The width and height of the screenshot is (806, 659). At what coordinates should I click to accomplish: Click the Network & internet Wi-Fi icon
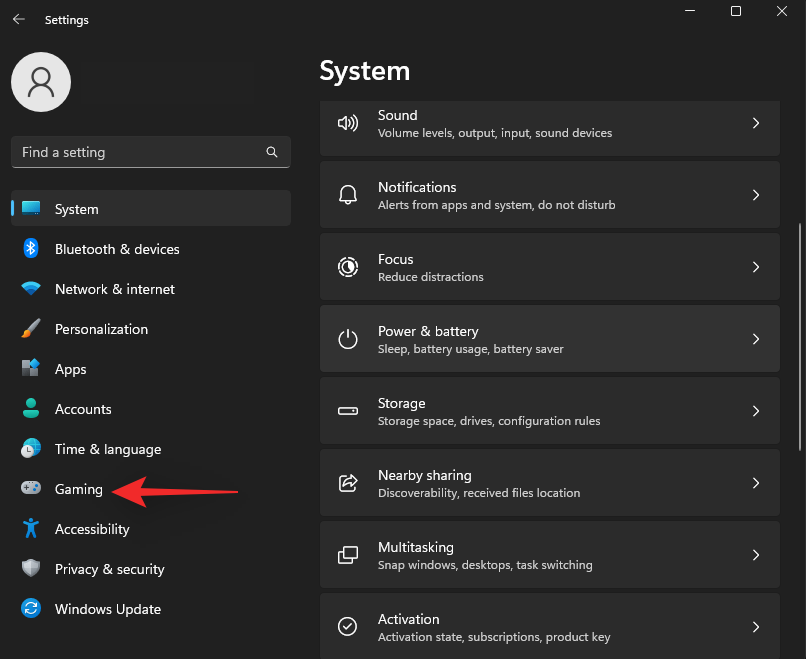point(30,288)
